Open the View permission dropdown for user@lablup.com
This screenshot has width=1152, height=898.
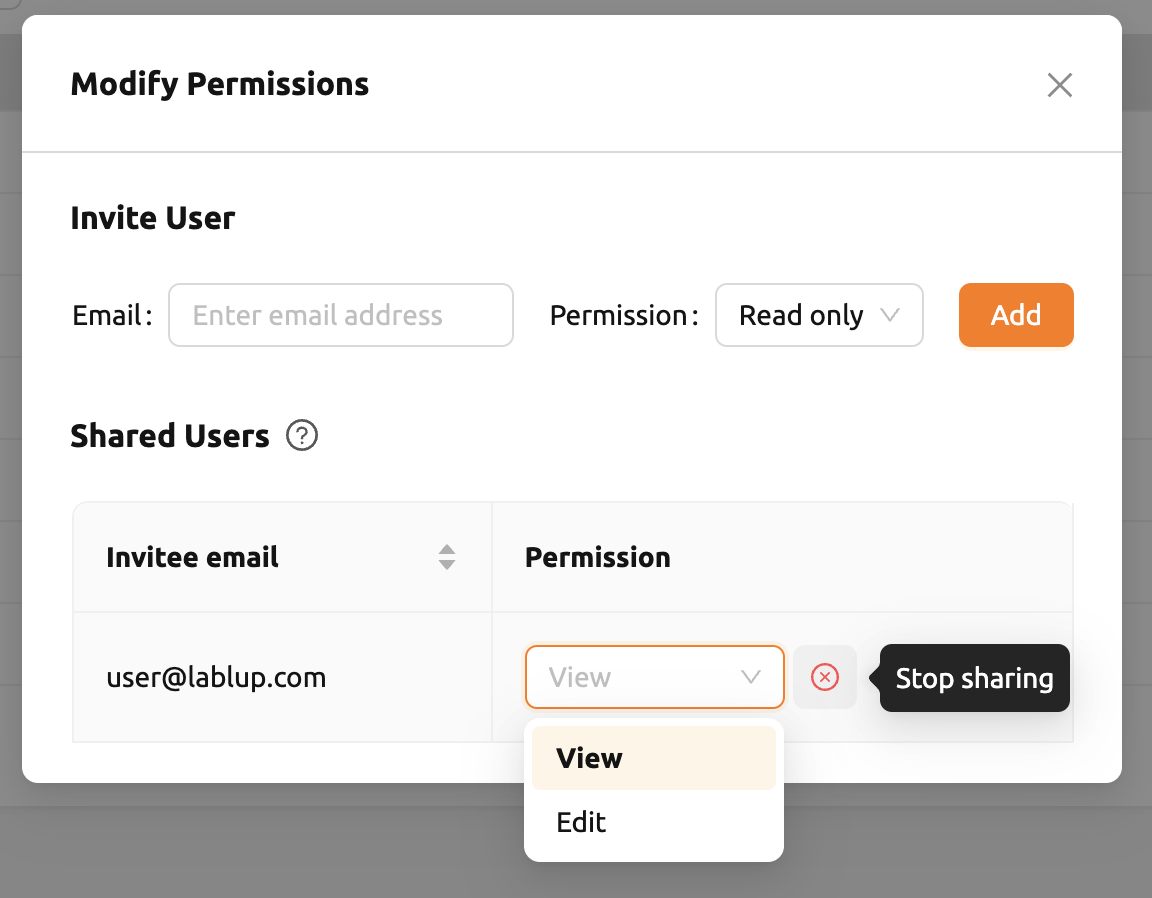(655, 677)
